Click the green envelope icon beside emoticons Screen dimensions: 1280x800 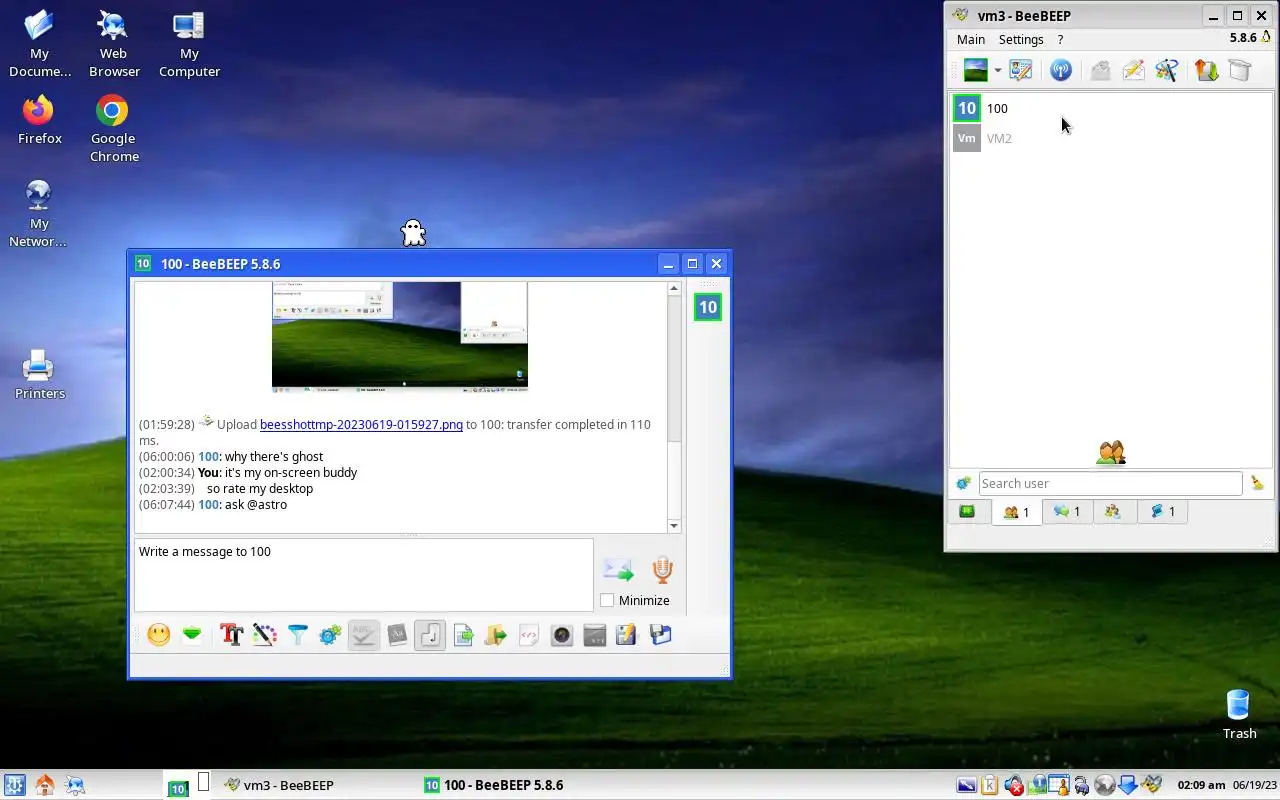(x=192, y=635)
